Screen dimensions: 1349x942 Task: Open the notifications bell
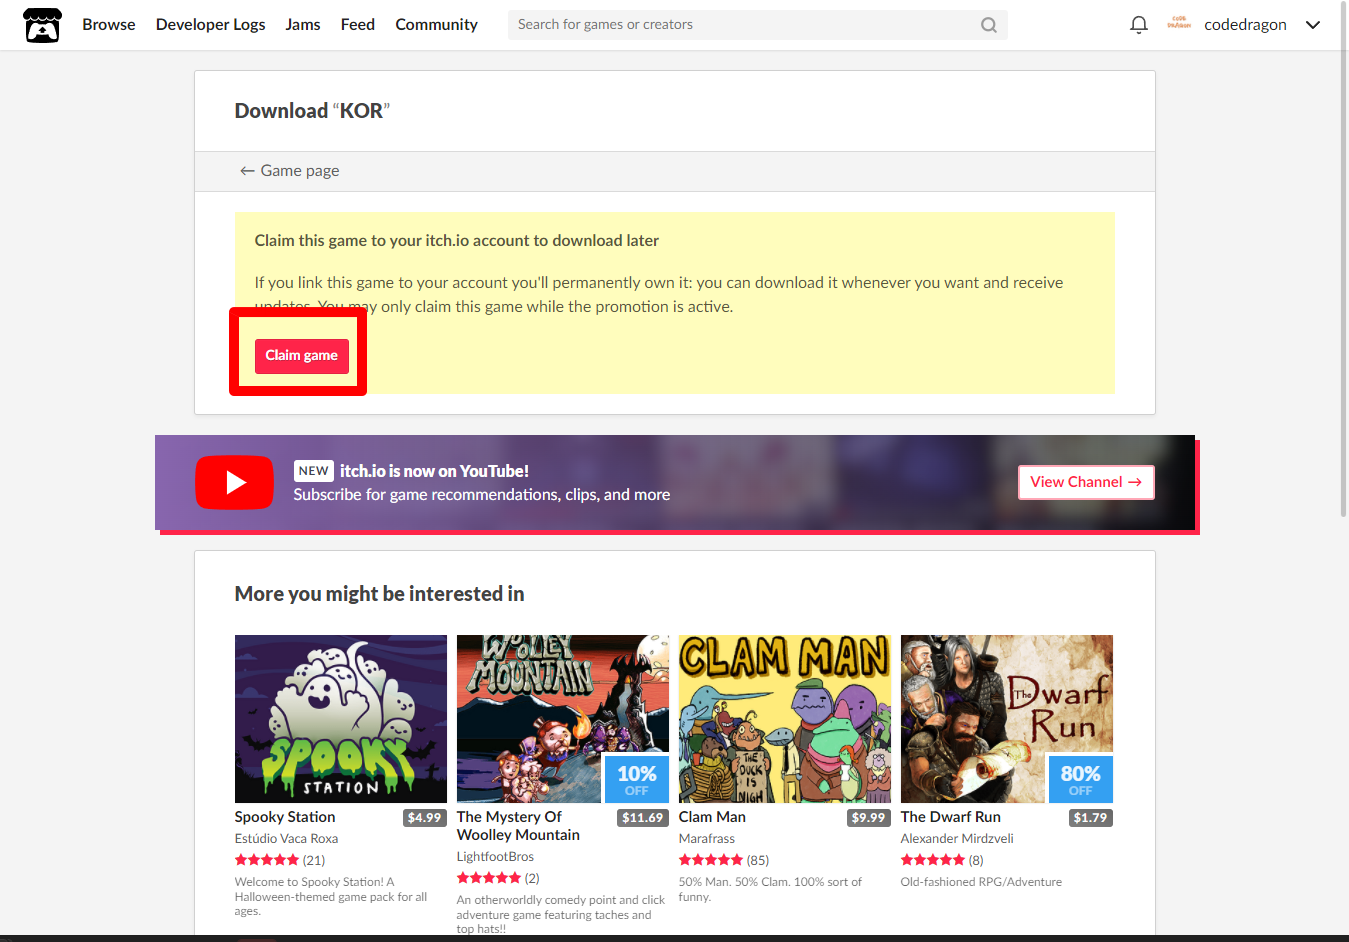(x=1138, y=25)
